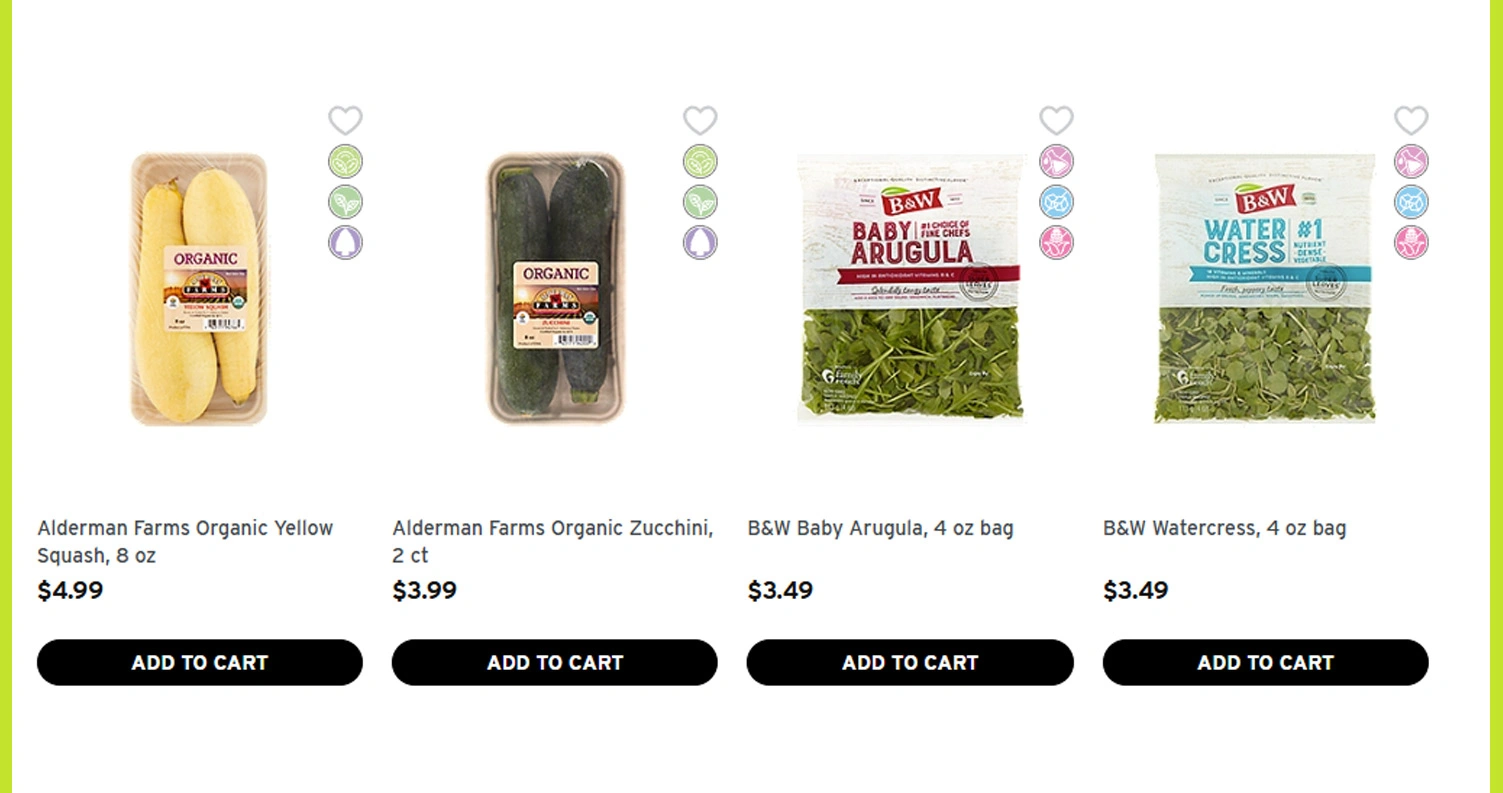View the Organic Zucchini product image
Image resolution: width=1503 pixels, height=793 pixels.
555,288
